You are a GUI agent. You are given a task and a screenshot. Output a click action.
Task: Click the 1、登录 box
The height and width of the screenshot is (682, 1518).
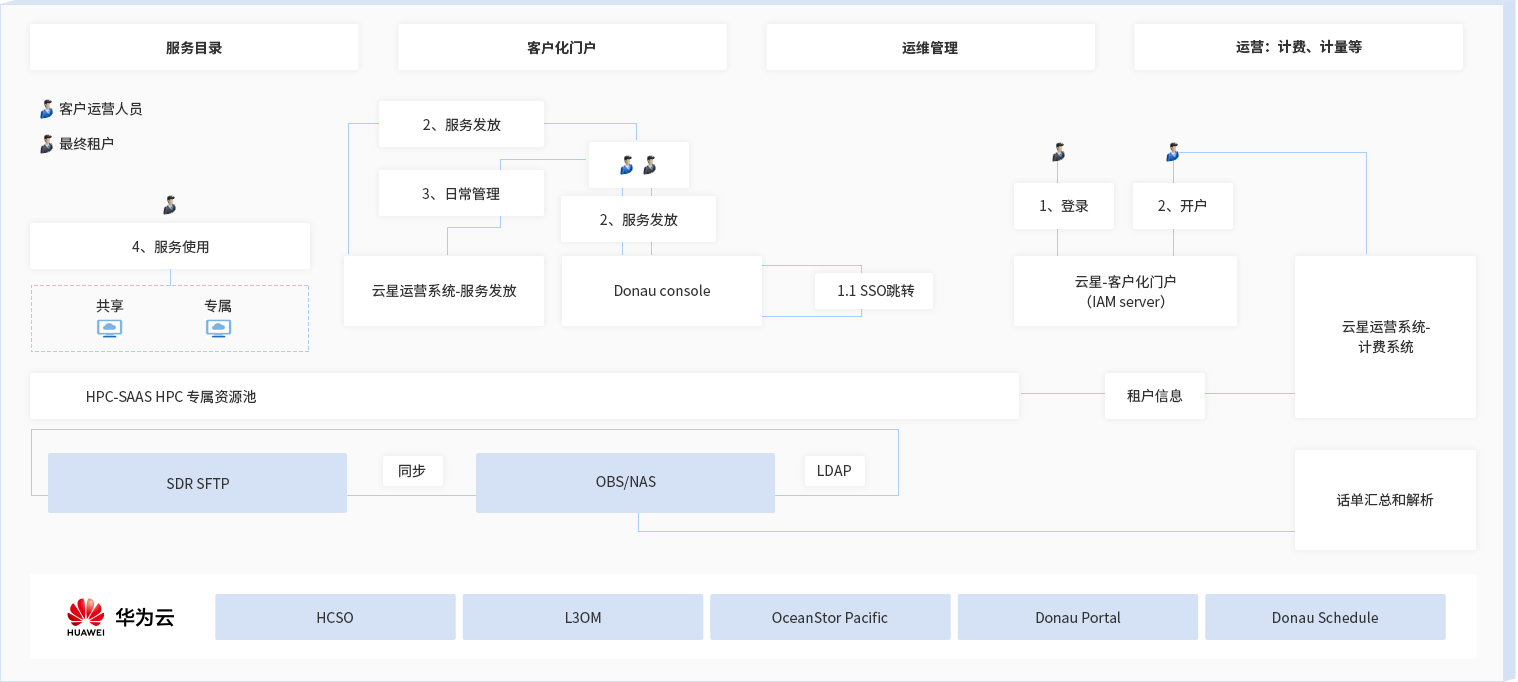(x=1063, y=206)
